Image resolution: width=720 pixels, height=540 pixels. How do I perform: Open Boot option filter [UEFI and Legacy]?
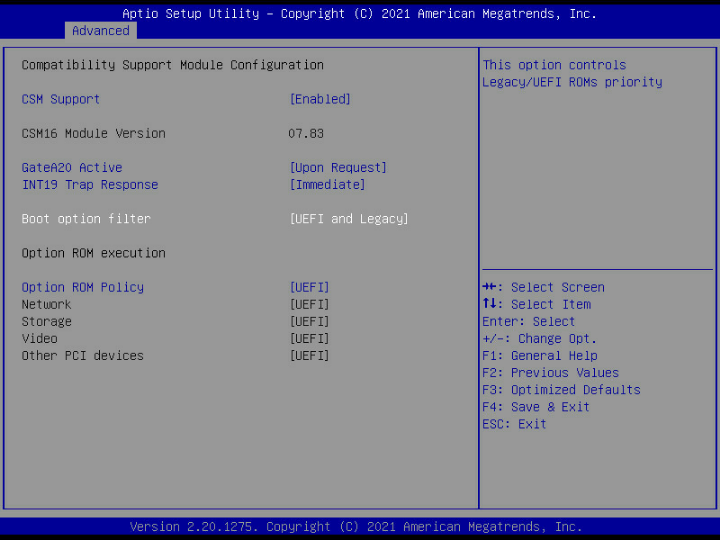pos(349,219)
